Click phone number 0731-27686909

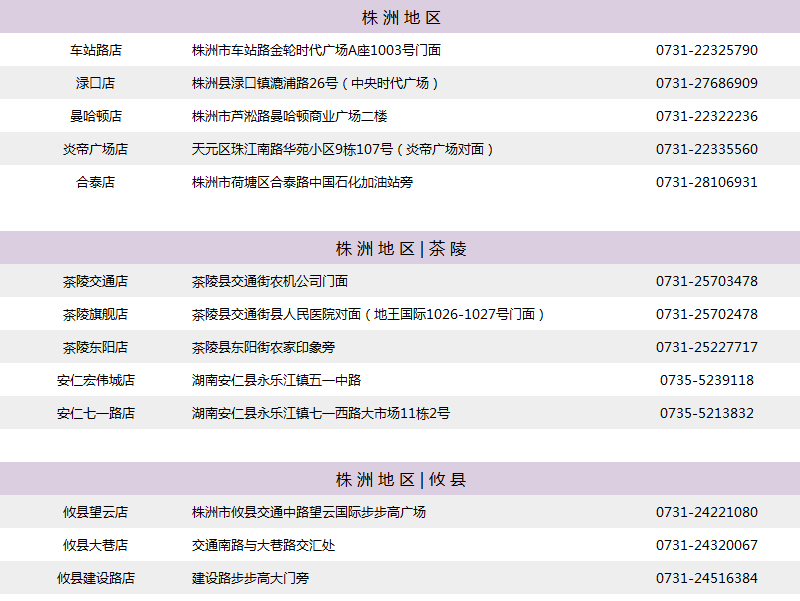[706, 83]
